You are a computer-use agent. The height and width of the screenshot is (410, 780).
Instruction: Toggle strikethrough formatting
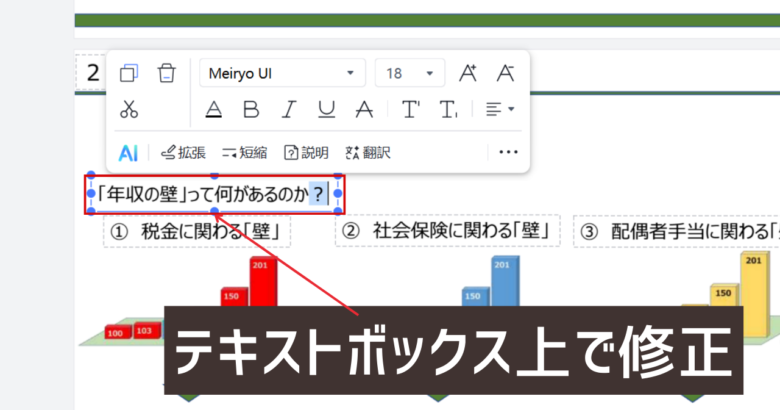365,109
